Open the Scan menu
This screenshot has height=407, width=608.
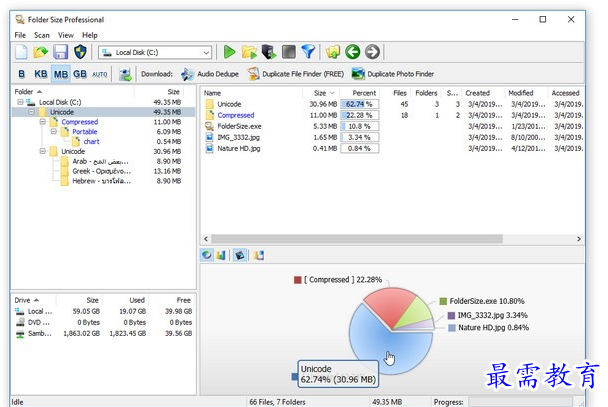[42, 35]
